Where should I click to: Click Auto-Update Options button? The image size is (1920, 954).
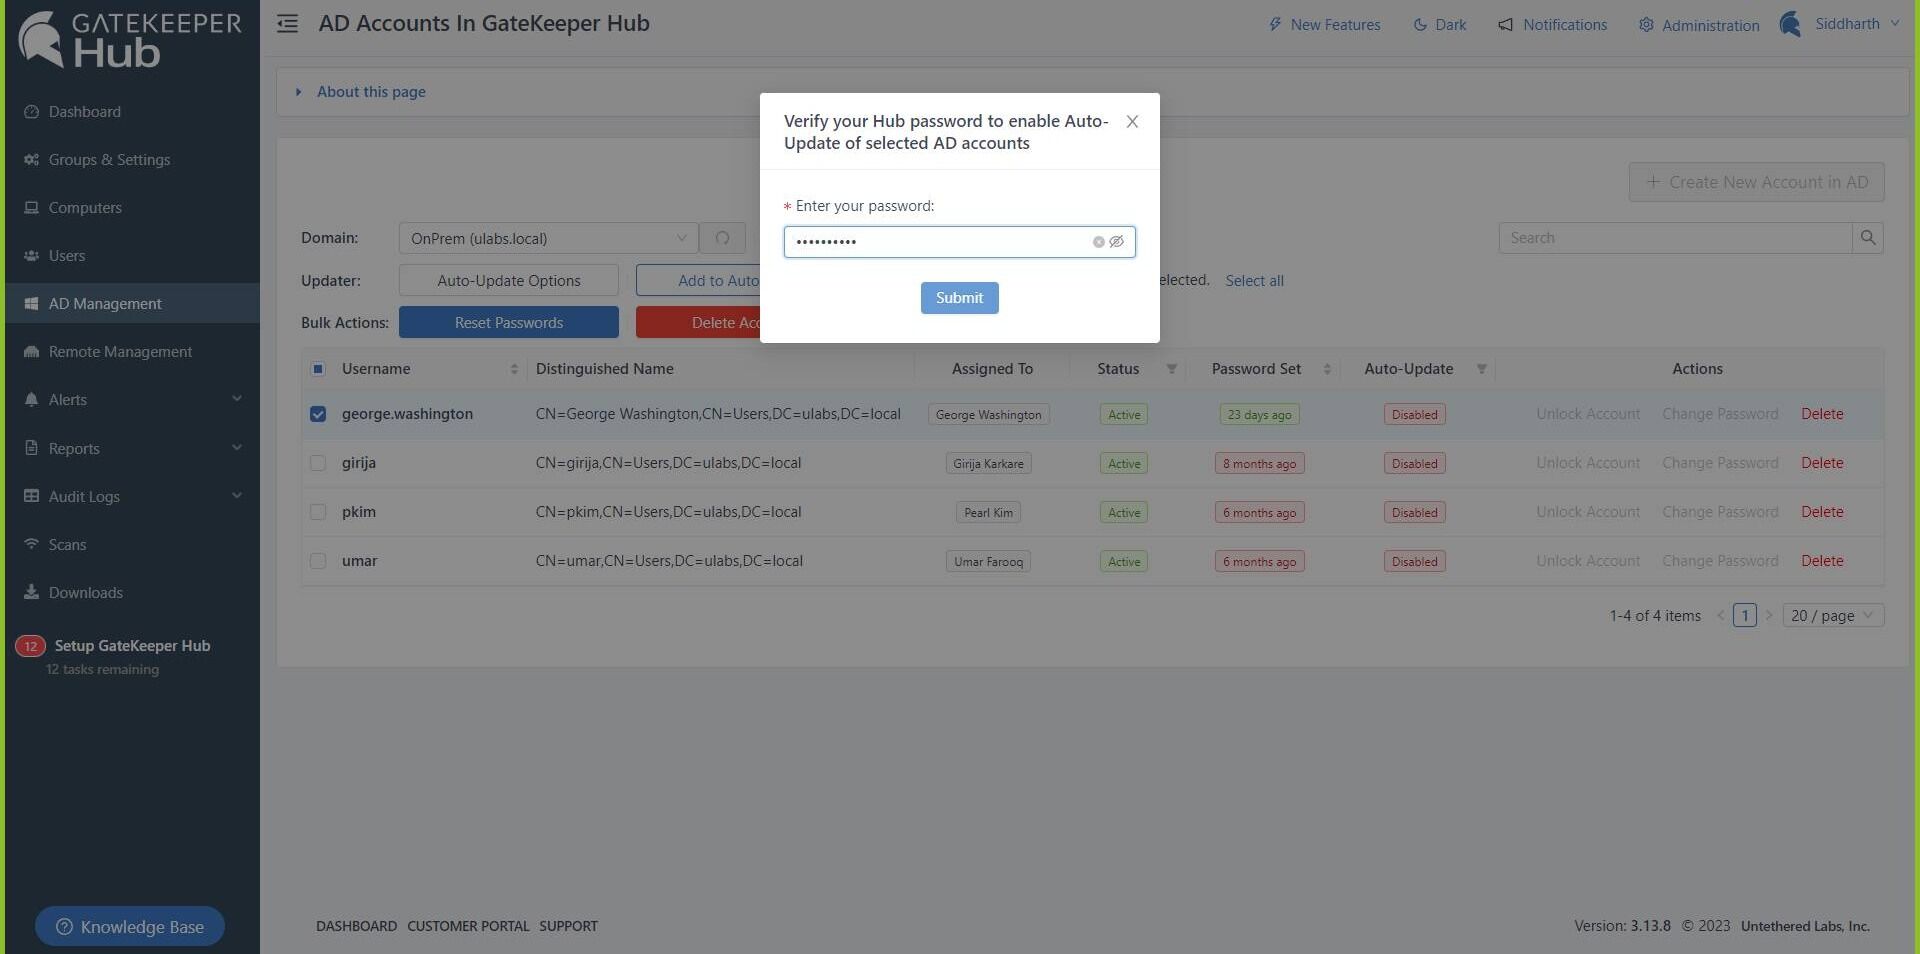click(x=508, y=281)
